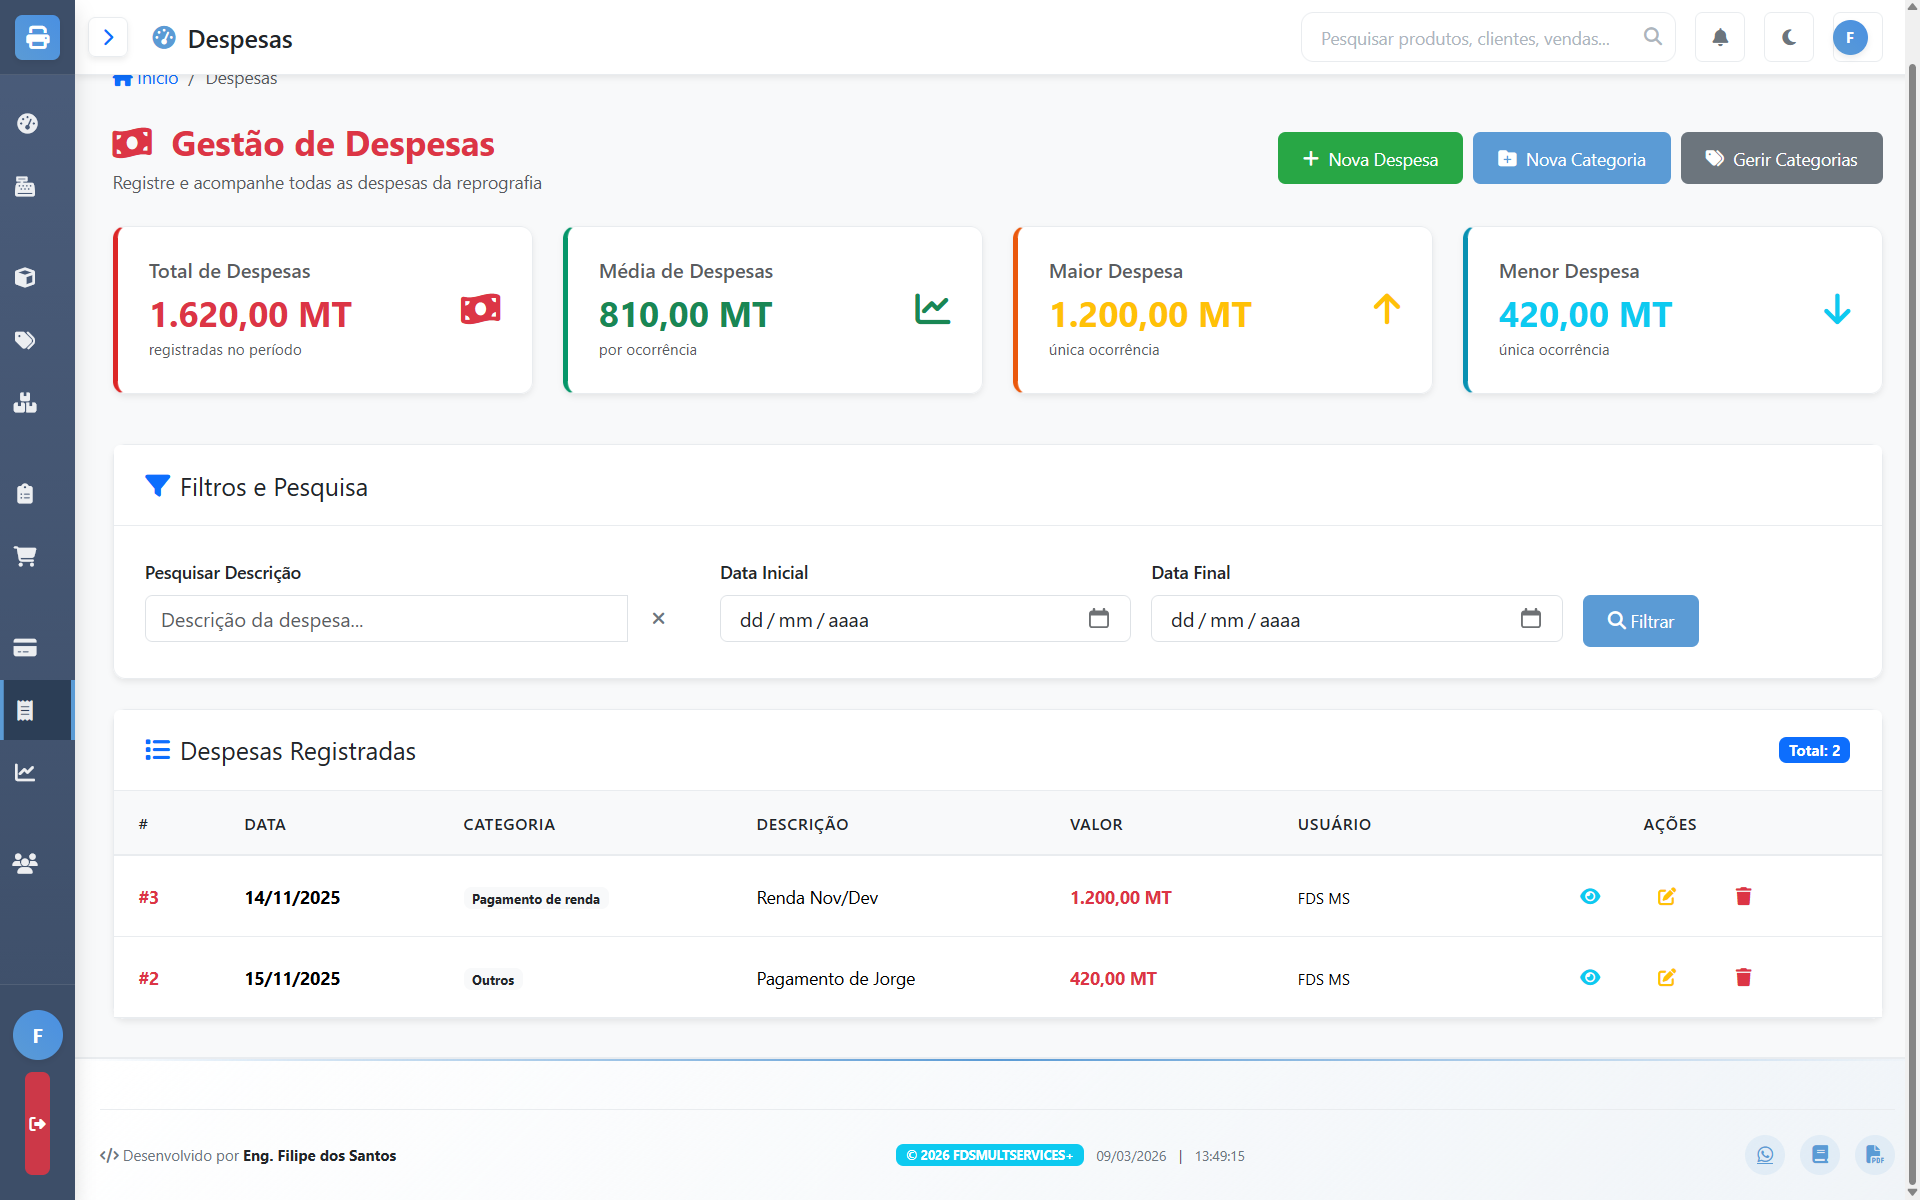Open the Data Final calendar picker
The height and width of the screenshot is (1200, 1920).
[x=1530, y=619]
